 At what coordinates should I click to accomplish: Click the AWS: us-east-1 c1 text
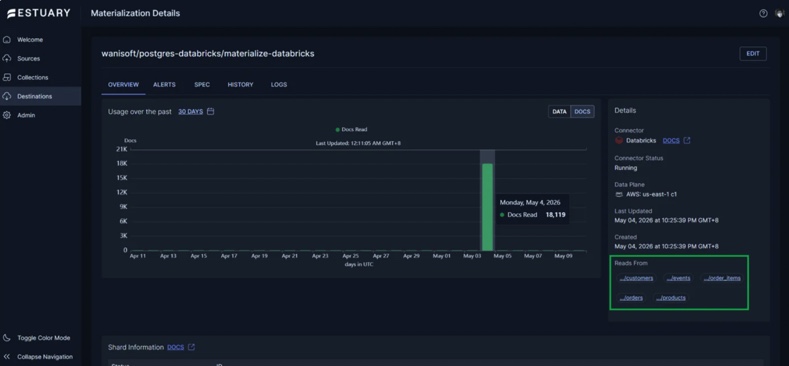652,194
